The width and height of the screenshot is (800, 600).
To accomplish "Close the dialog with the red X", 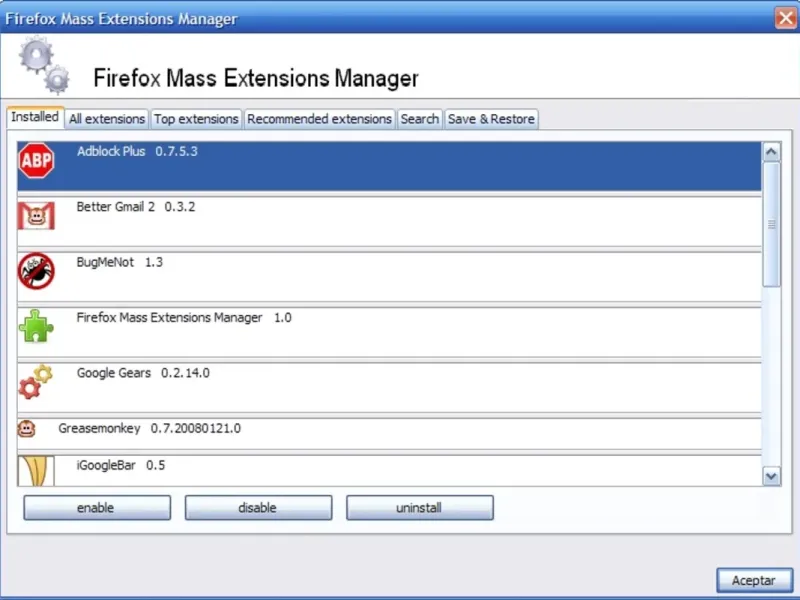I will (x=786, y=18).
